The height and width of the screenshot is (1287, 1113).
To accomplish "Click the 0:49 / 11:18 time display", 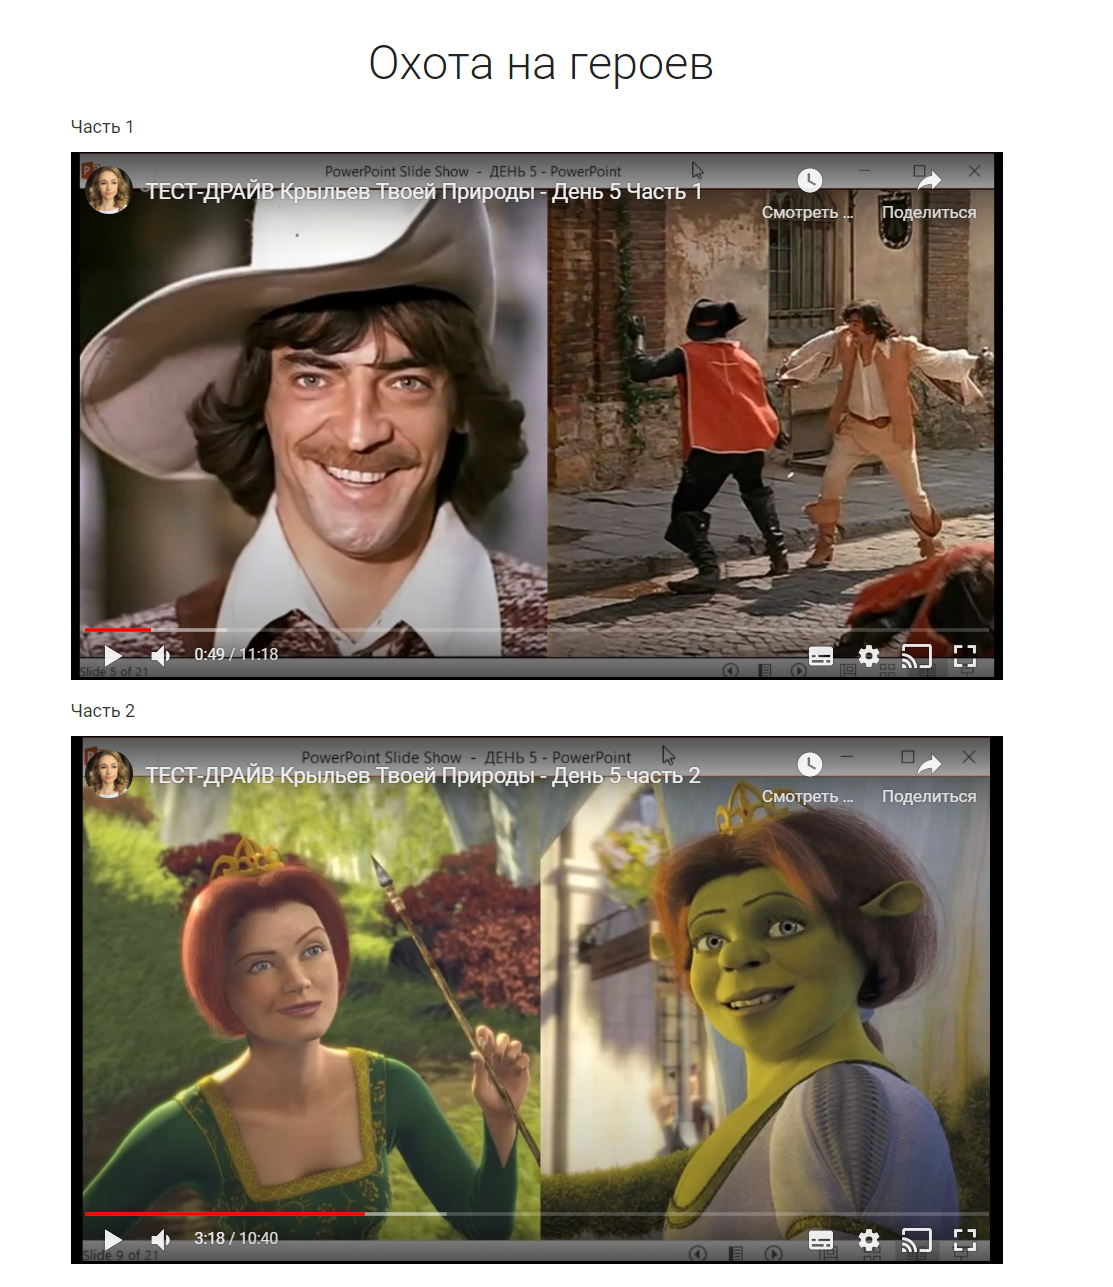I will [x=236, y=654].
